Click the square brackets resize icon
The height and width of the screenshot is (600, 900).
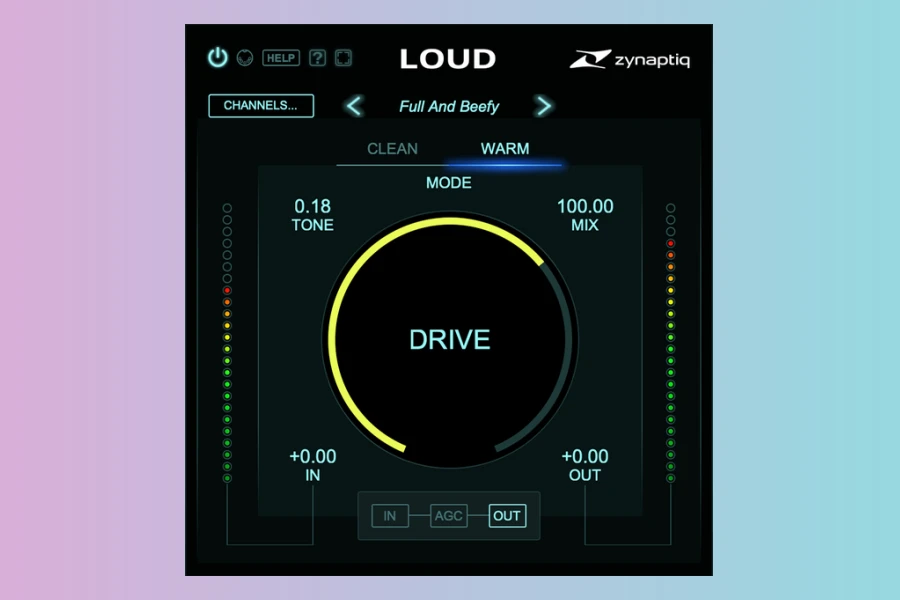(343, 58)
